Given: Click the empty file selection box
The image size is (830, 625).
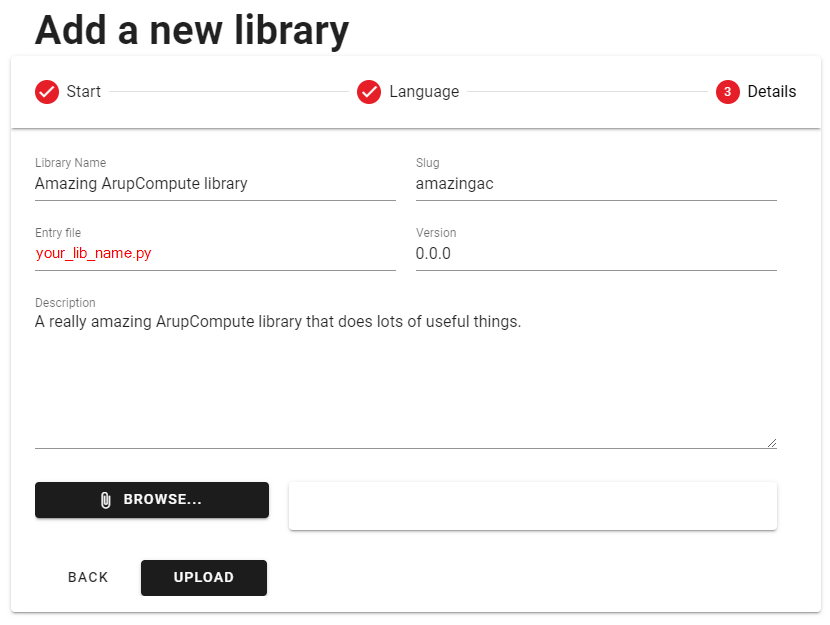Looking at the screenshot, I should click(533, 506).
